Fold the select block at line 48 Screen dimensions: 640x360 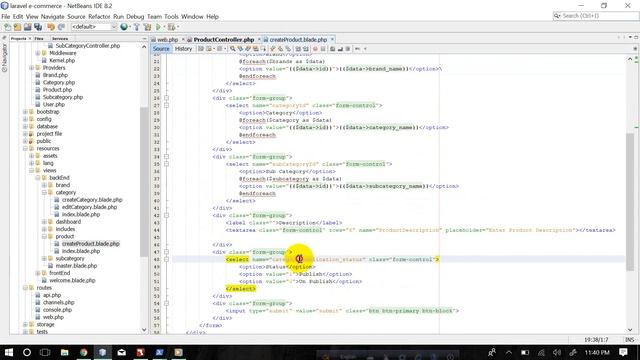(167, 259)
